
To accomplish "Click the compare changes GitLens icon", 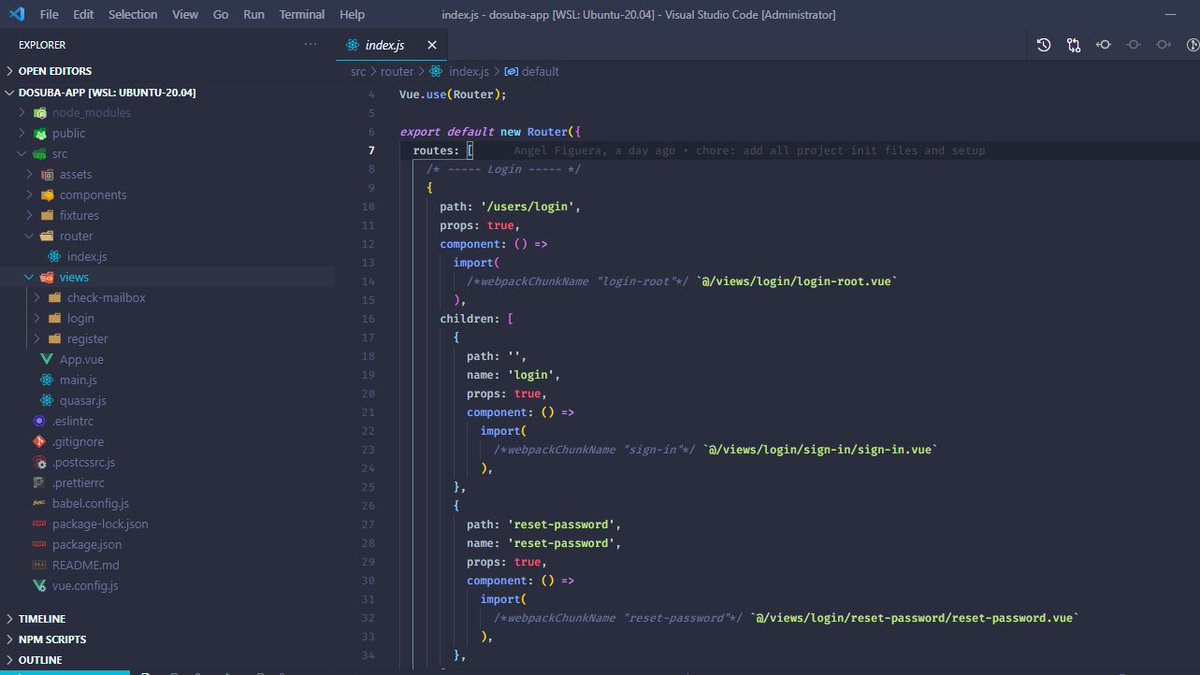I will pyautogui.click(x=1073, y=45).
